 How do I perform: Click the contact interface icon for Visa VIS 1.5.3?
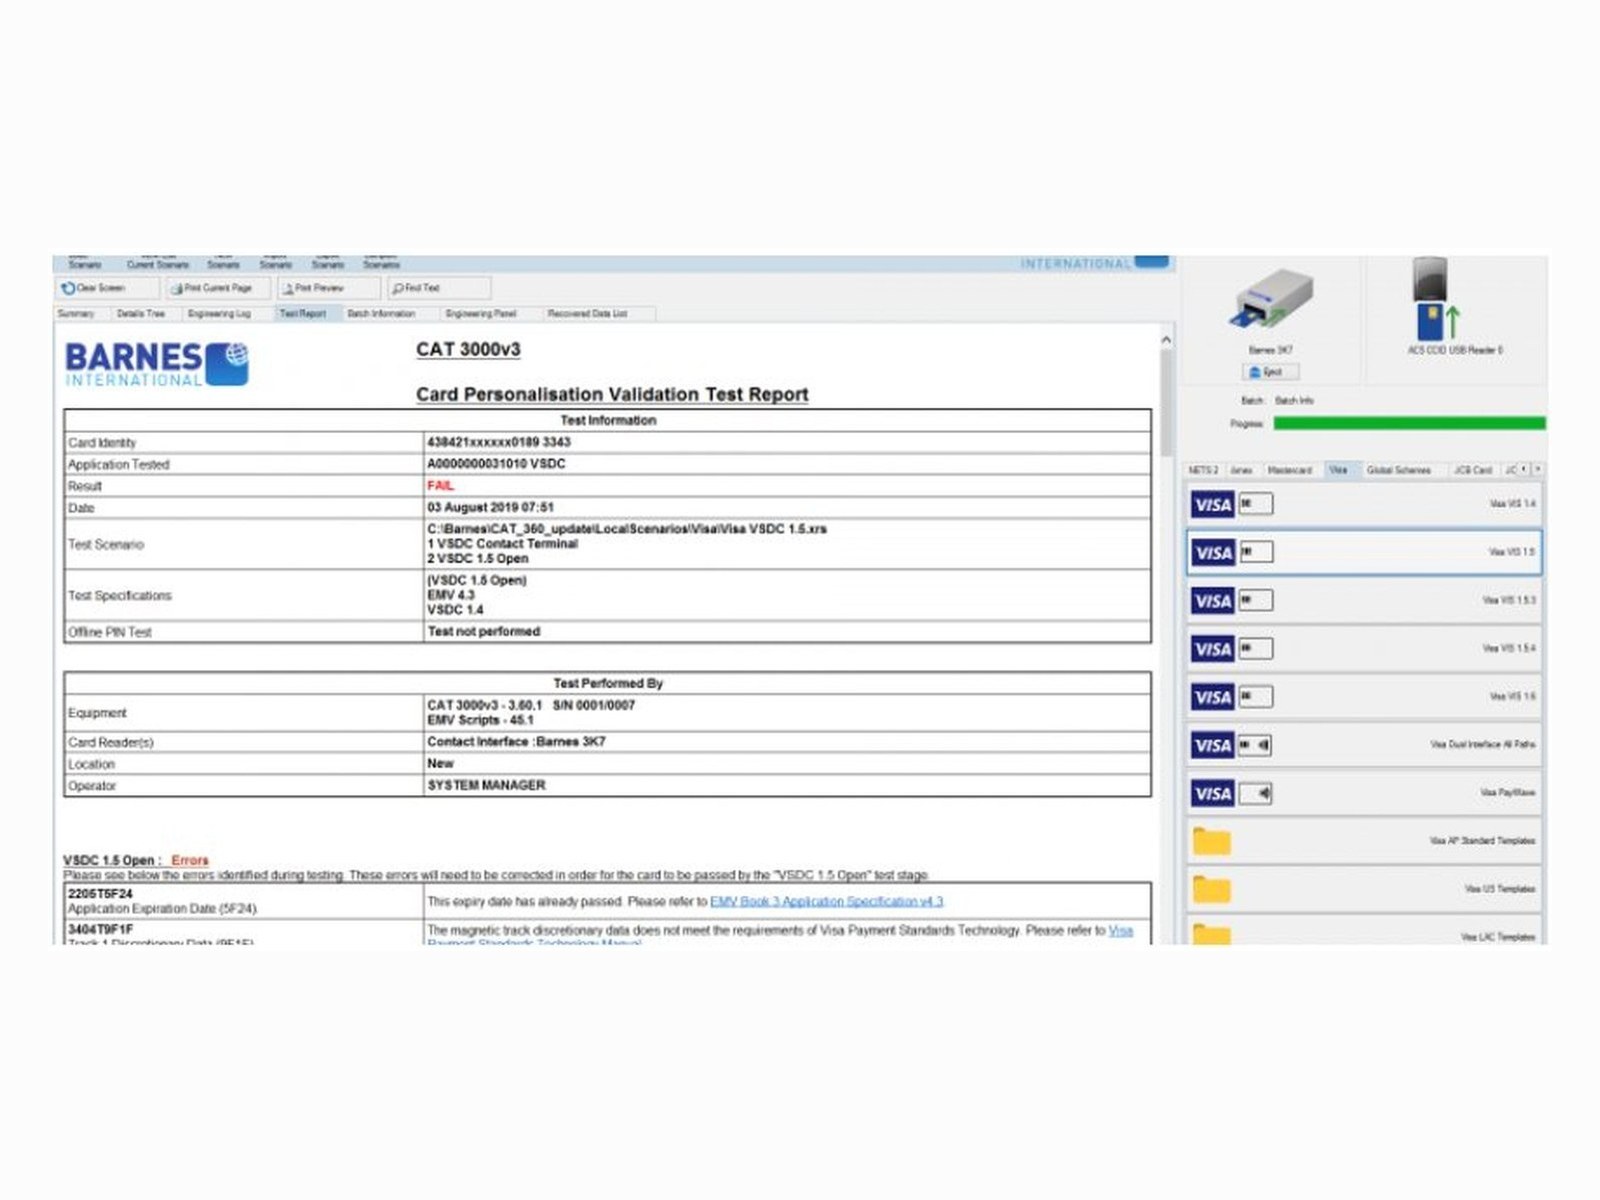coord(1256,600)
